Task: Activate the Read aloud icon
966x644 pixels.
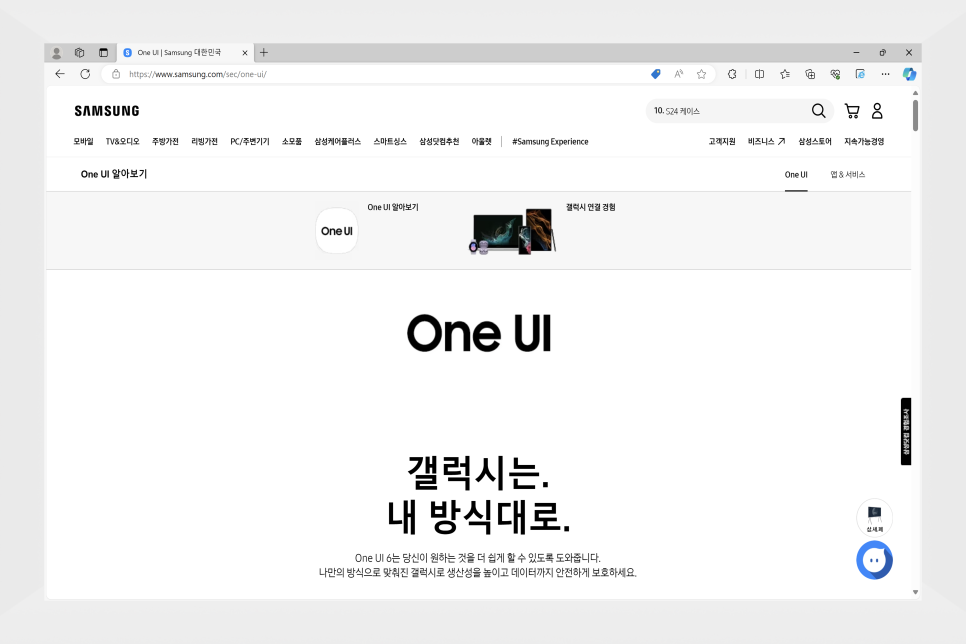Action: pyautogui.click(x=678, y=74)
